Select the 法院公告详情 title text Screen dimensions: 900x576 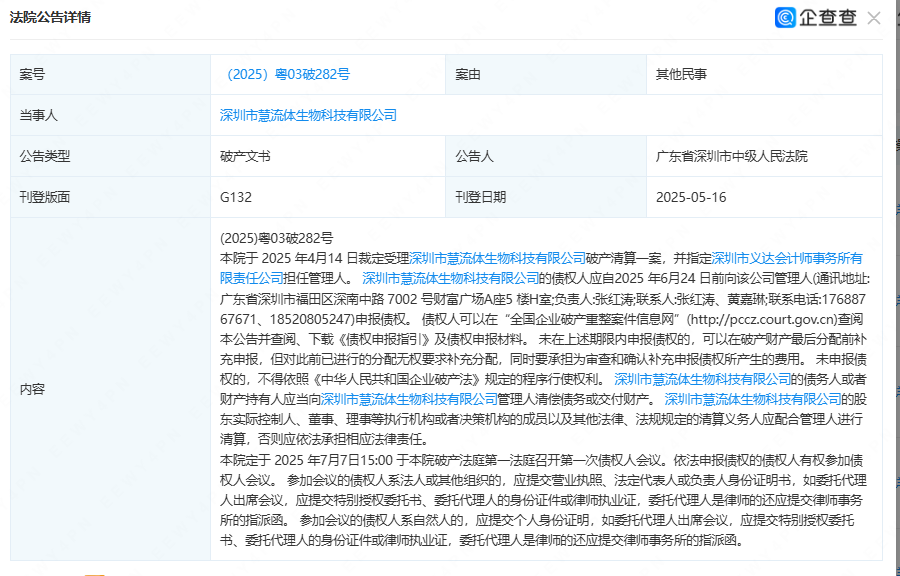pos(50,18)
